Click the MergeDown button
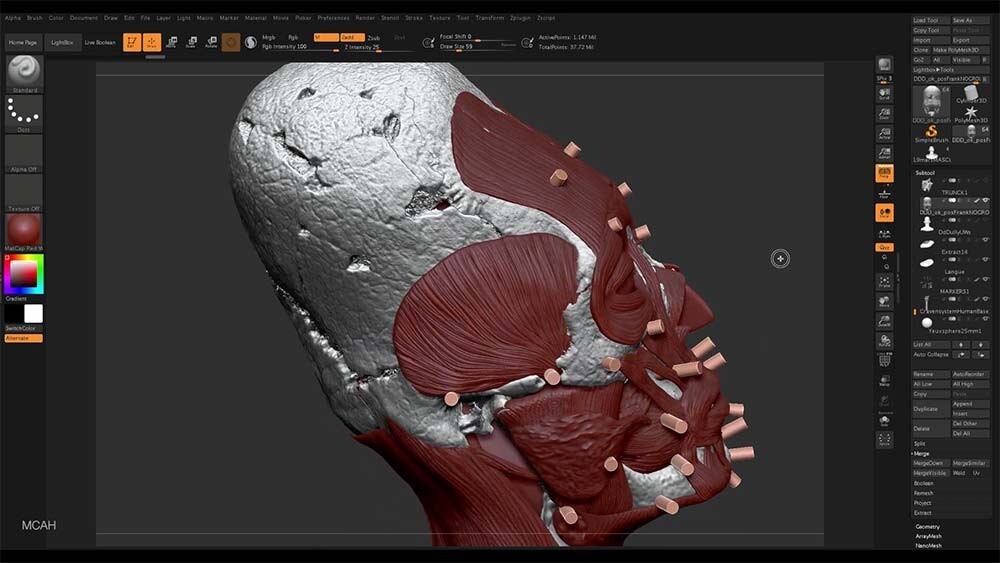 (x=930, y=464)
